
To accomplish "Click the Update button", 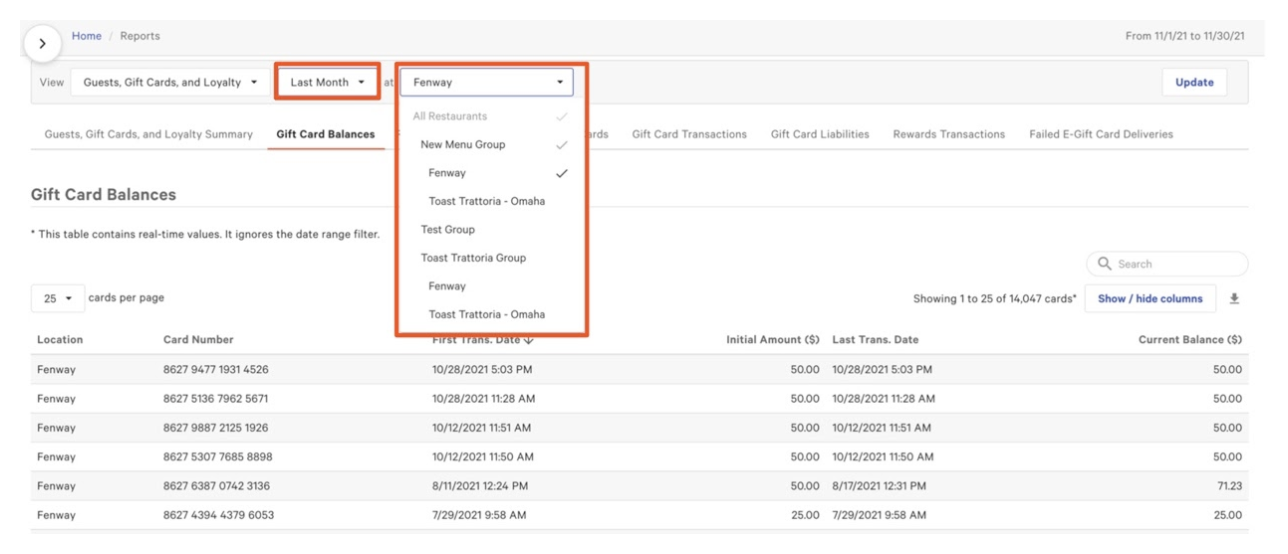I will [1194, 83].
